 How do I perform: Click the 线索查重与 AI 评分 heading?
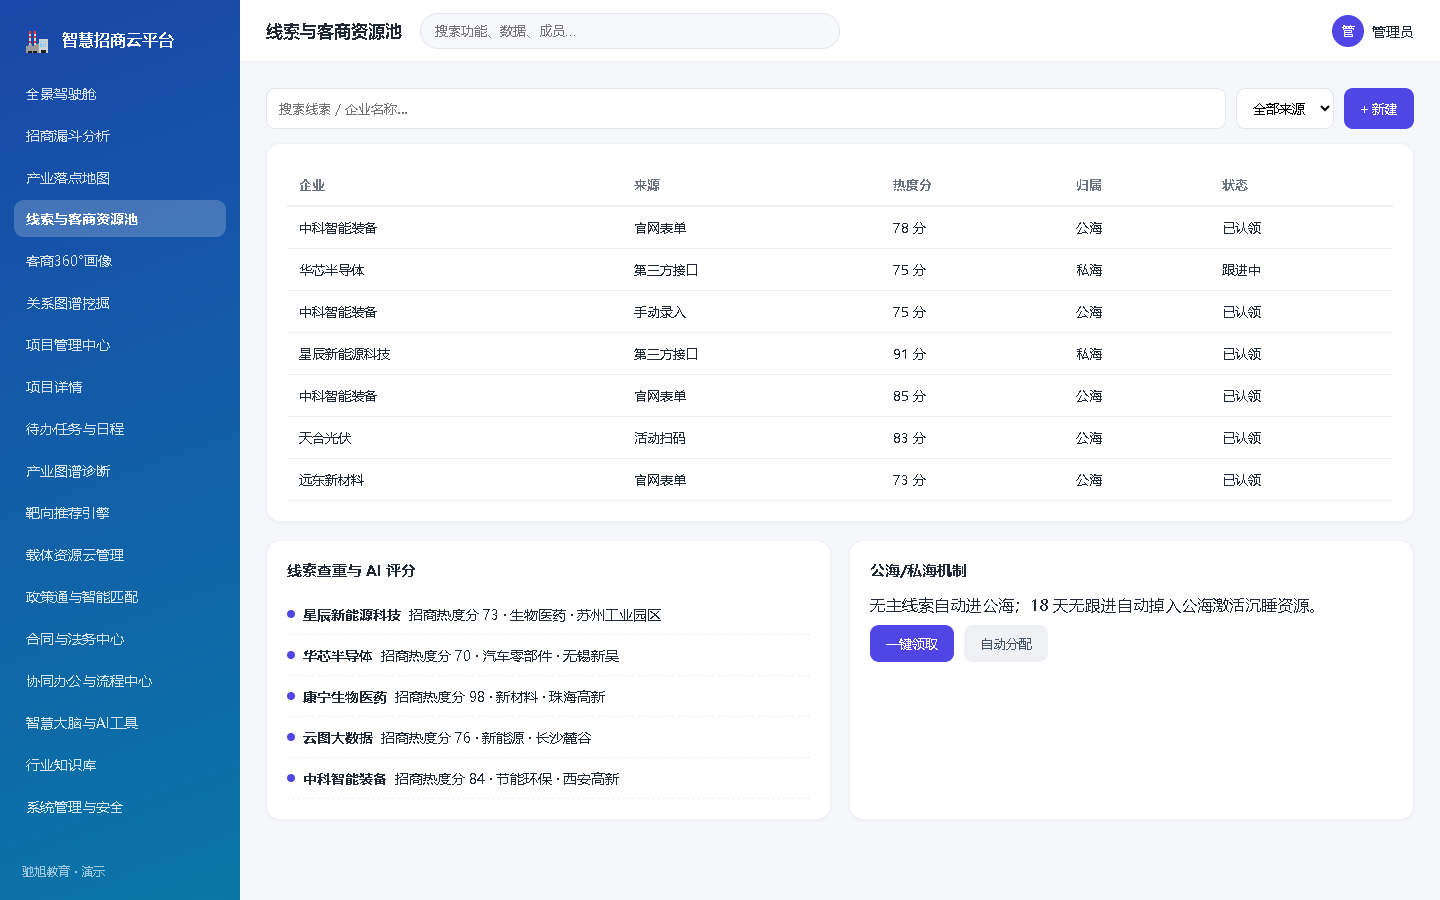point(351,571)
